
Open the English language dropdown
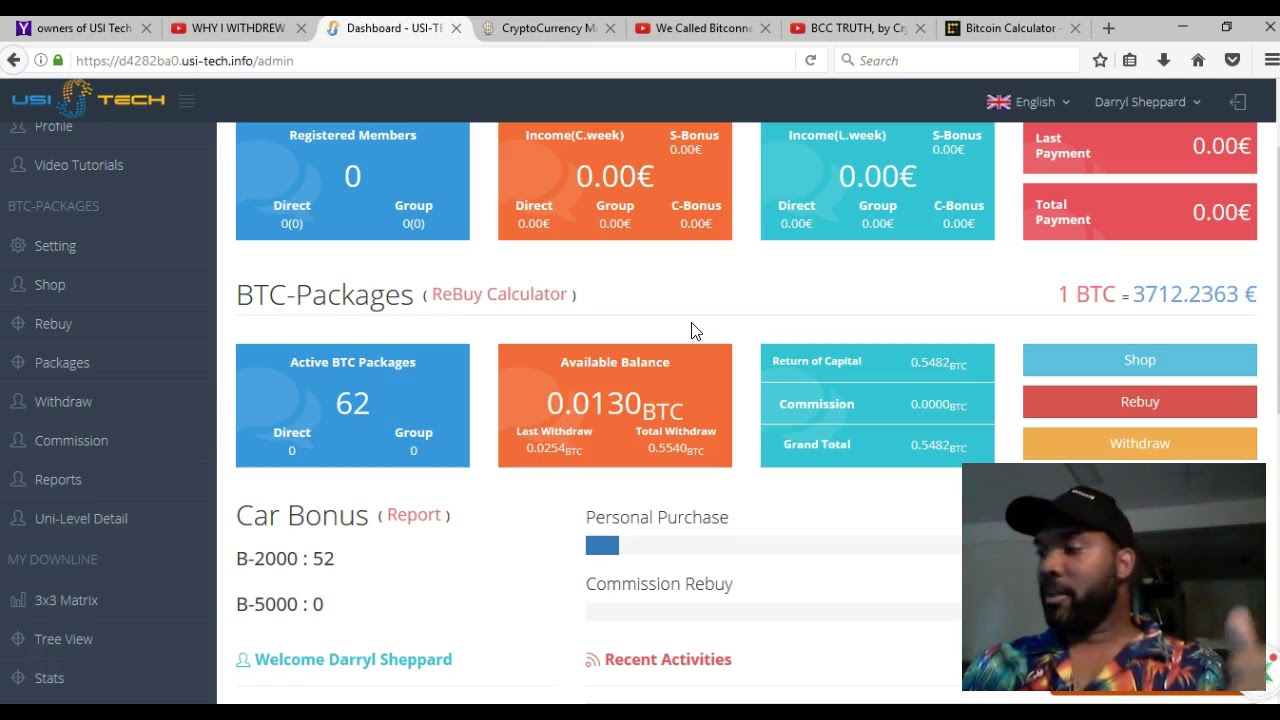[1029, 102]
